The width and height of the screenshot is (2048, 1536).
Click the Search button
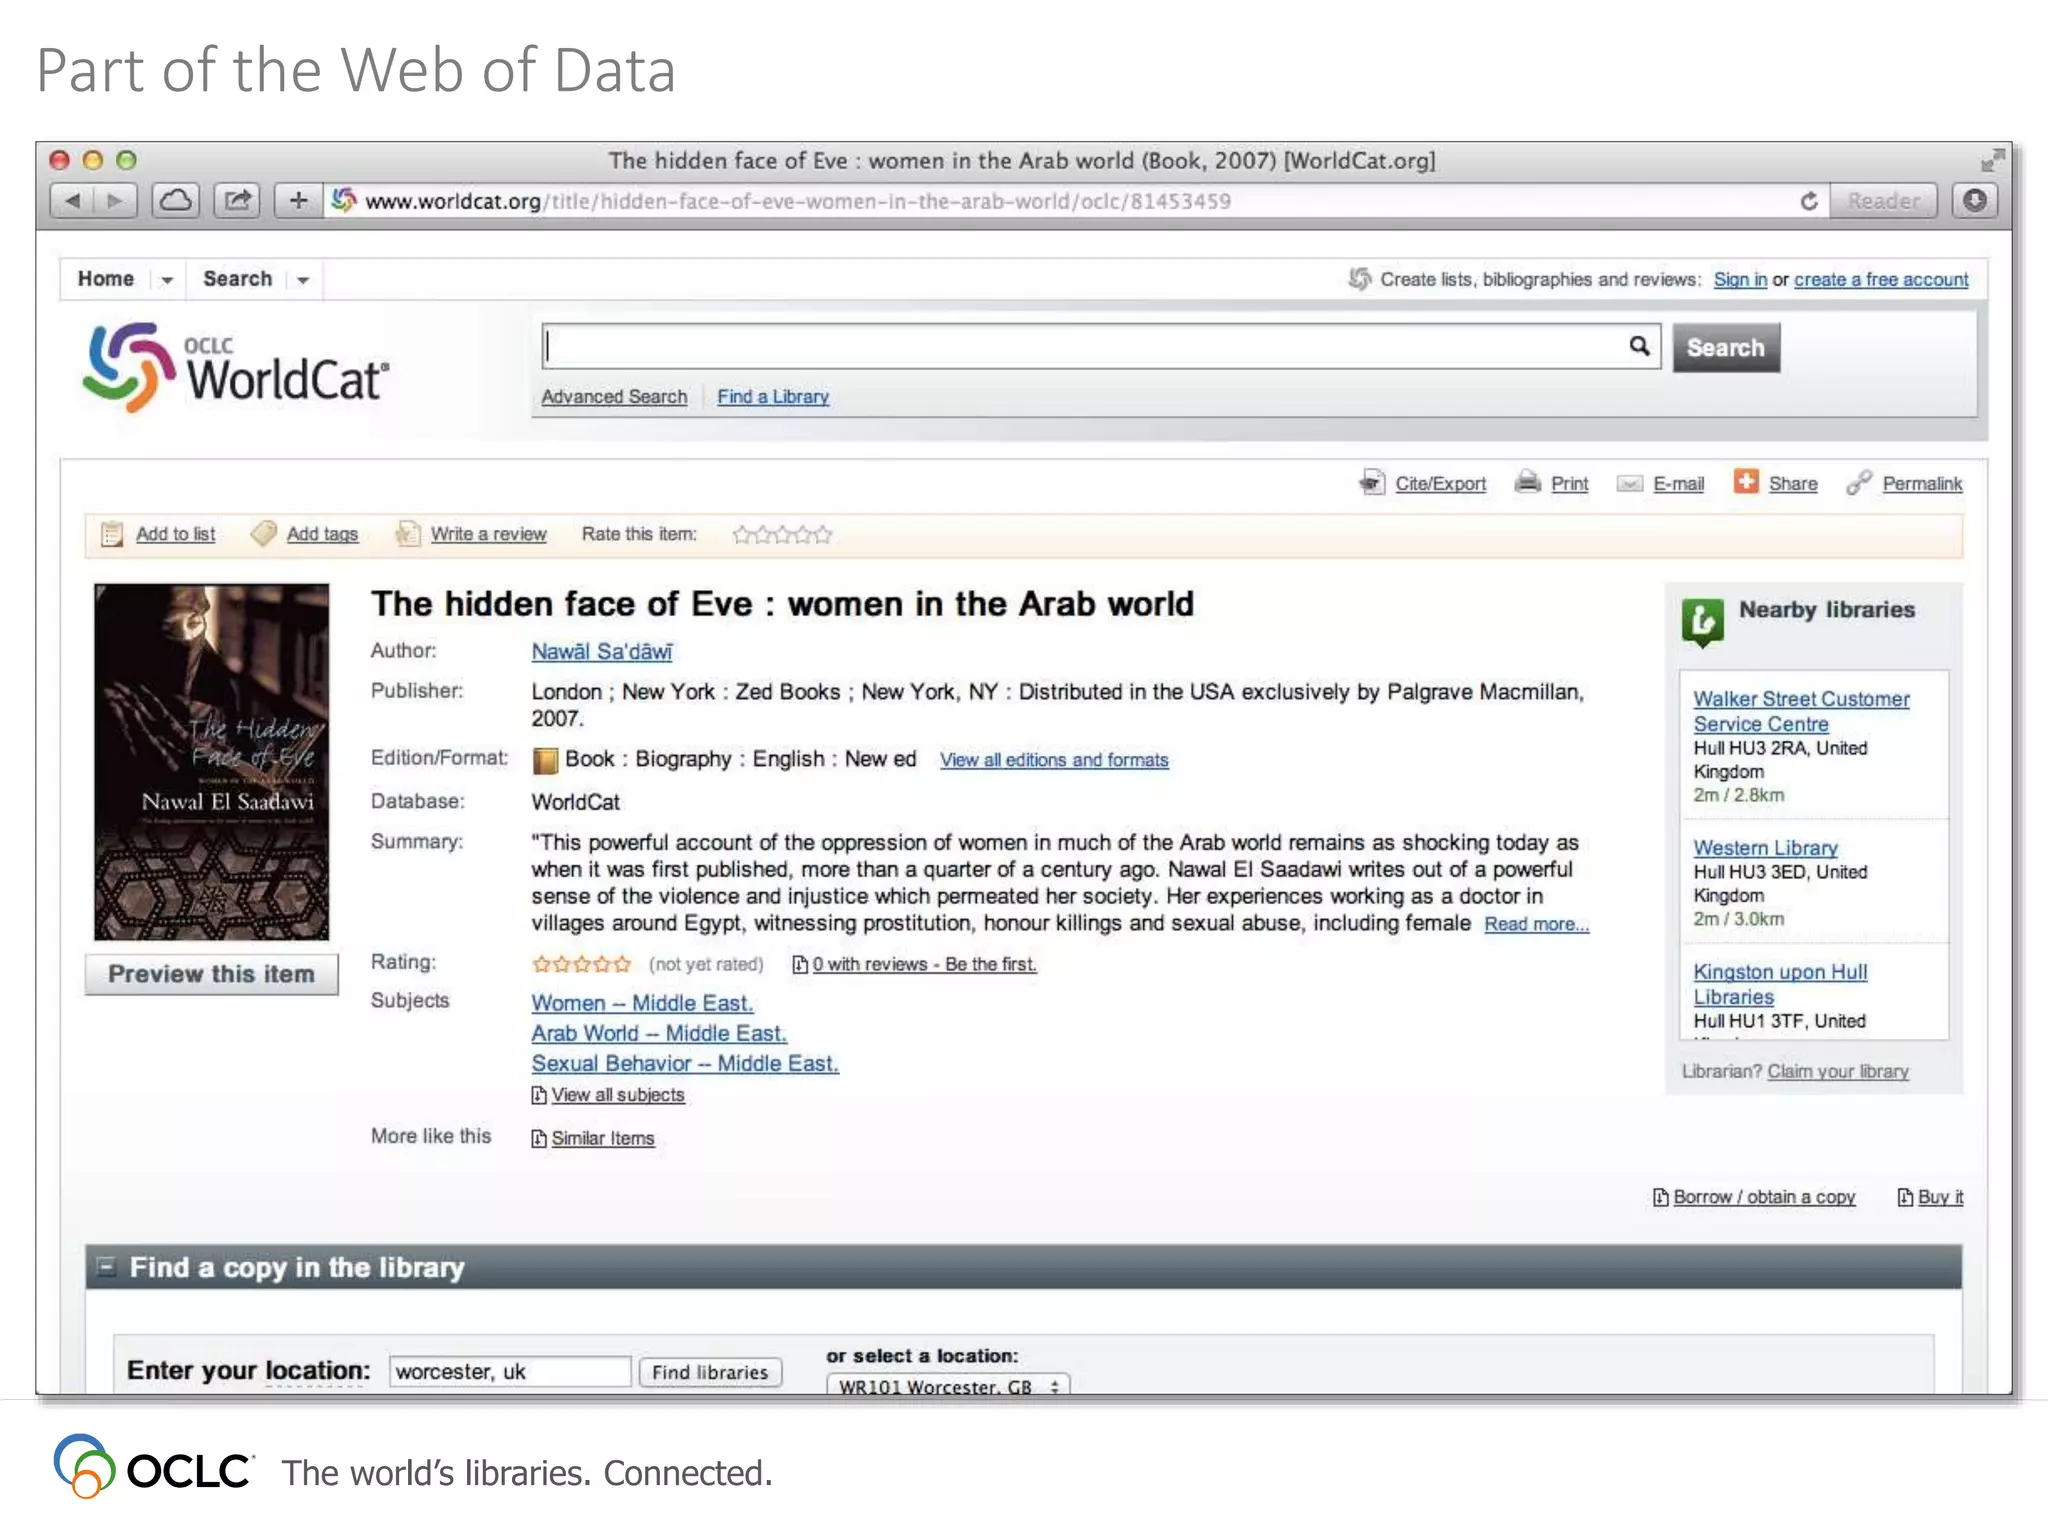pyautogui.click(x=1726, y=347)
